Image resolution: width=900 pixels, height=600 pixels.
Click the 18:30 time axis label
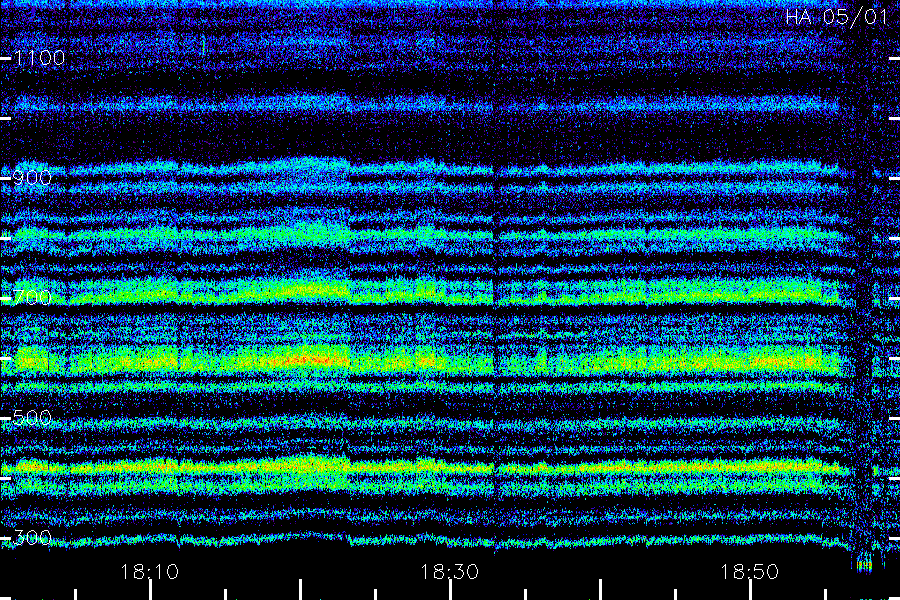[449, 572]
